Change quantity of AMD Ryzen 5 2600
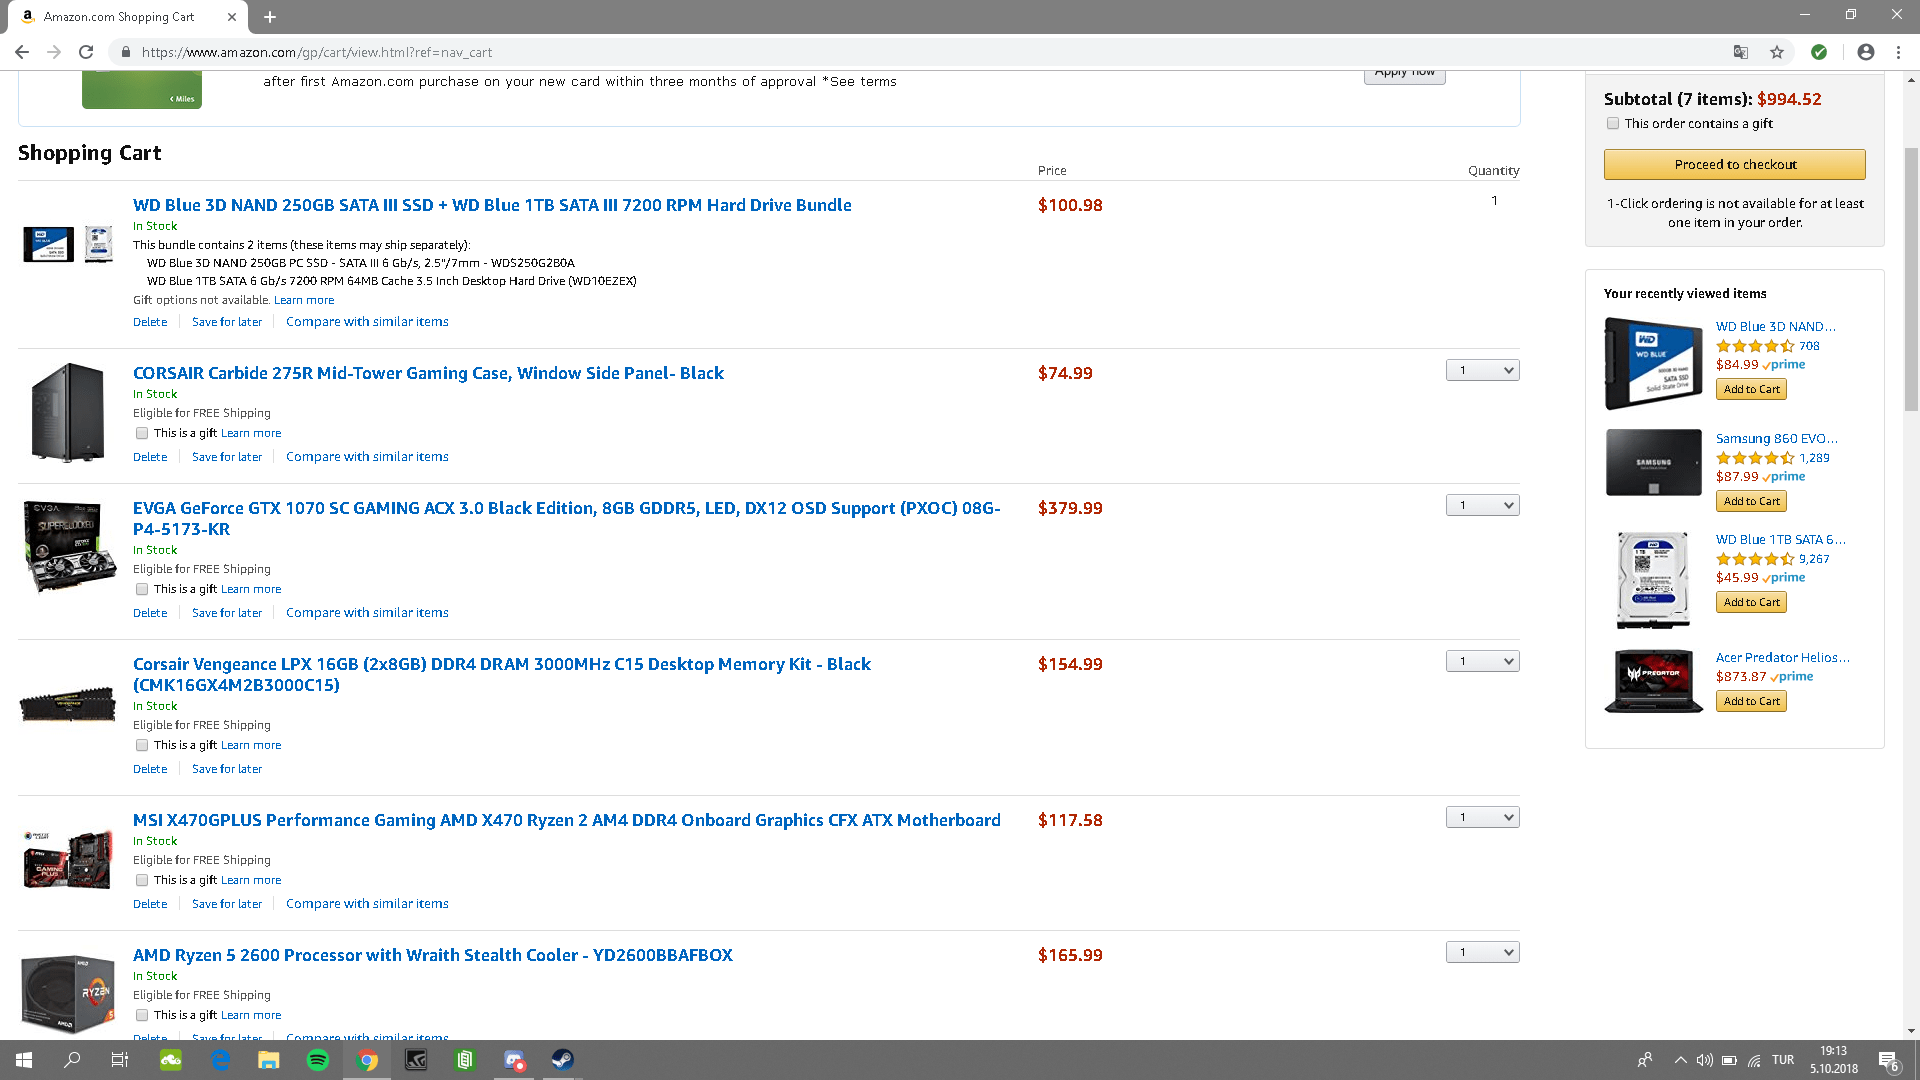 1482,952
